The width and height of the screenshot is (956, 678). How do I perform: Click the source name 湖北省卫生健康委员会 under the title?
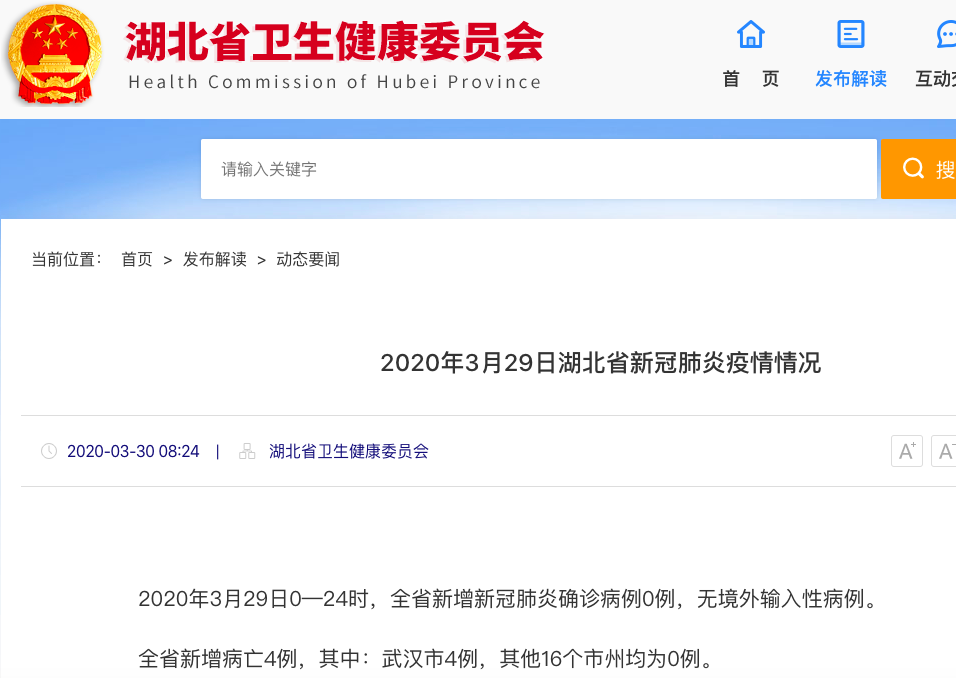pyautogui.click(x=348, y=451)
